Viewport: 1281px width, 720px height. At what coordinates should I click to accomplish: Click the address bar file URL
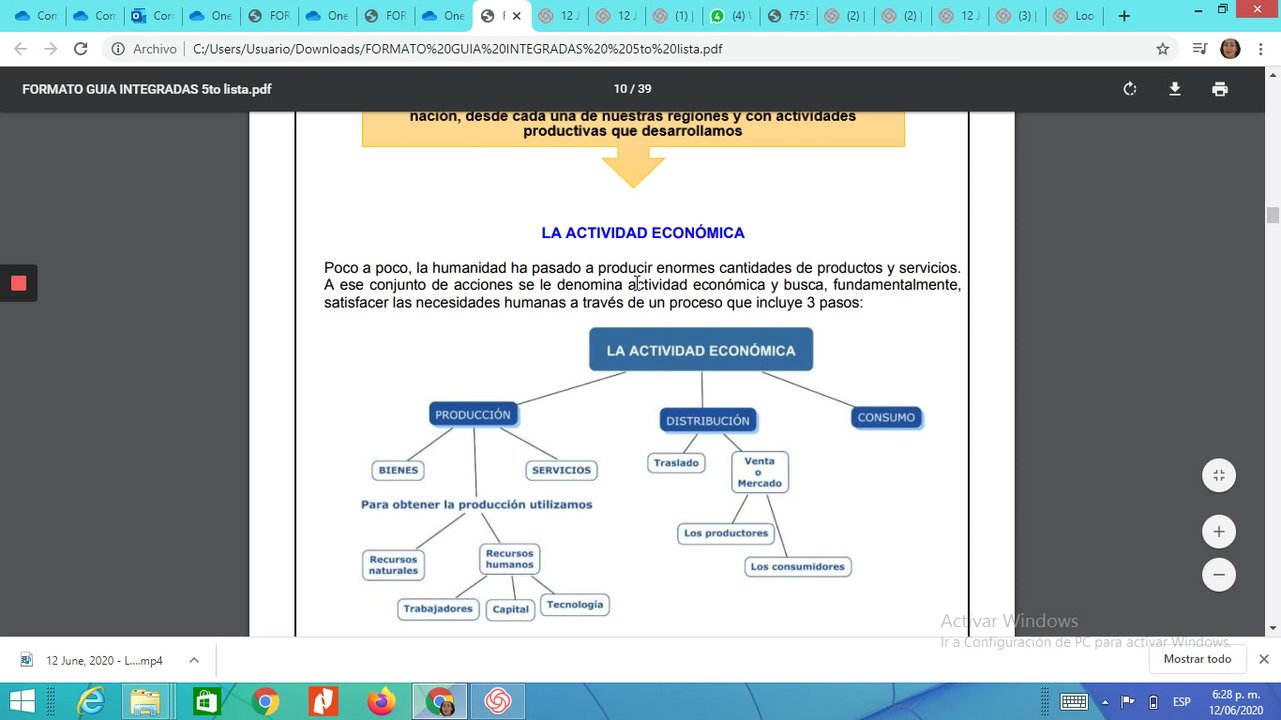pos(457,49)
